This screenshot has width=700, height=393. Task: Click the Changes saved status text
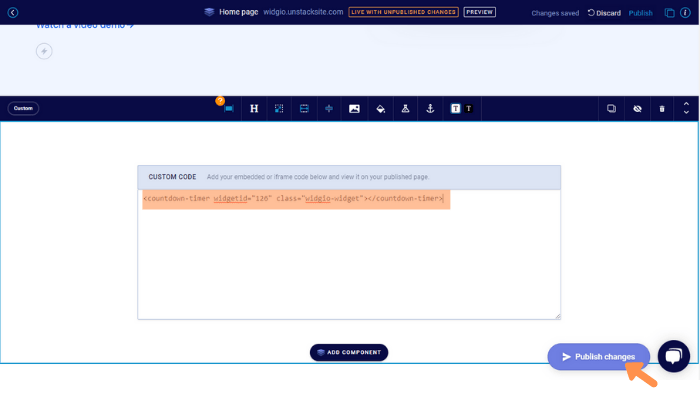pyautogui.click(x=555, y=13)
